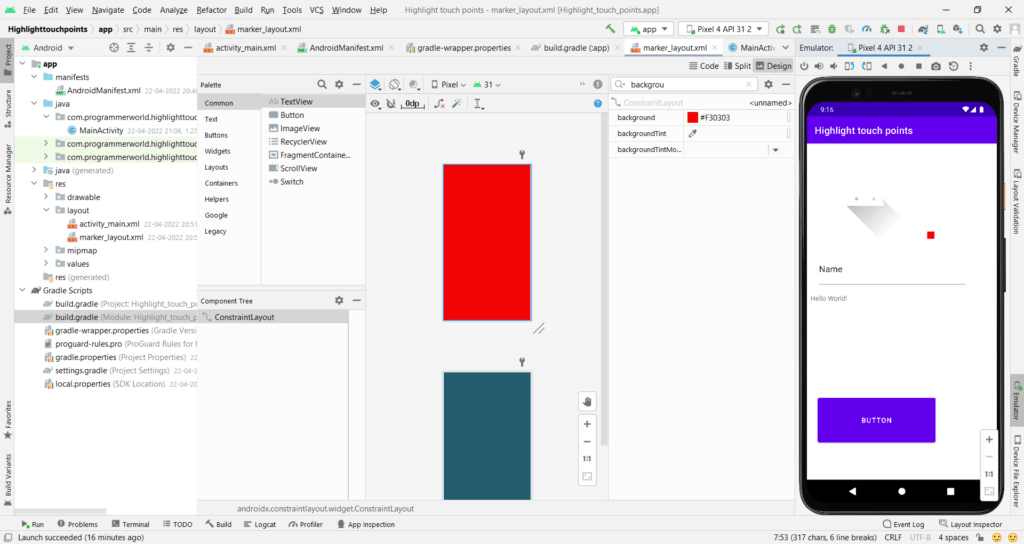1024x544 pixels.
Task: Take emulator screenshot with camera icon
Action: coord(936,66)
